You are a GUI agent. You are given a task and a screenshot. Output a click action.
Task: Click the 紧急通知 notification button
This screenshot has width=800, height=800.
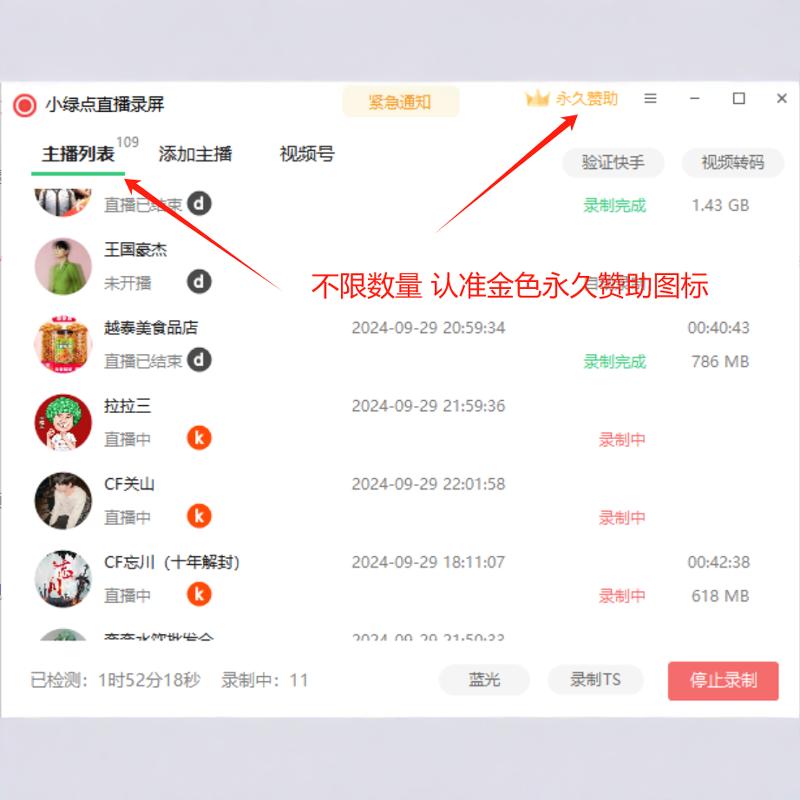click(402, 102)
